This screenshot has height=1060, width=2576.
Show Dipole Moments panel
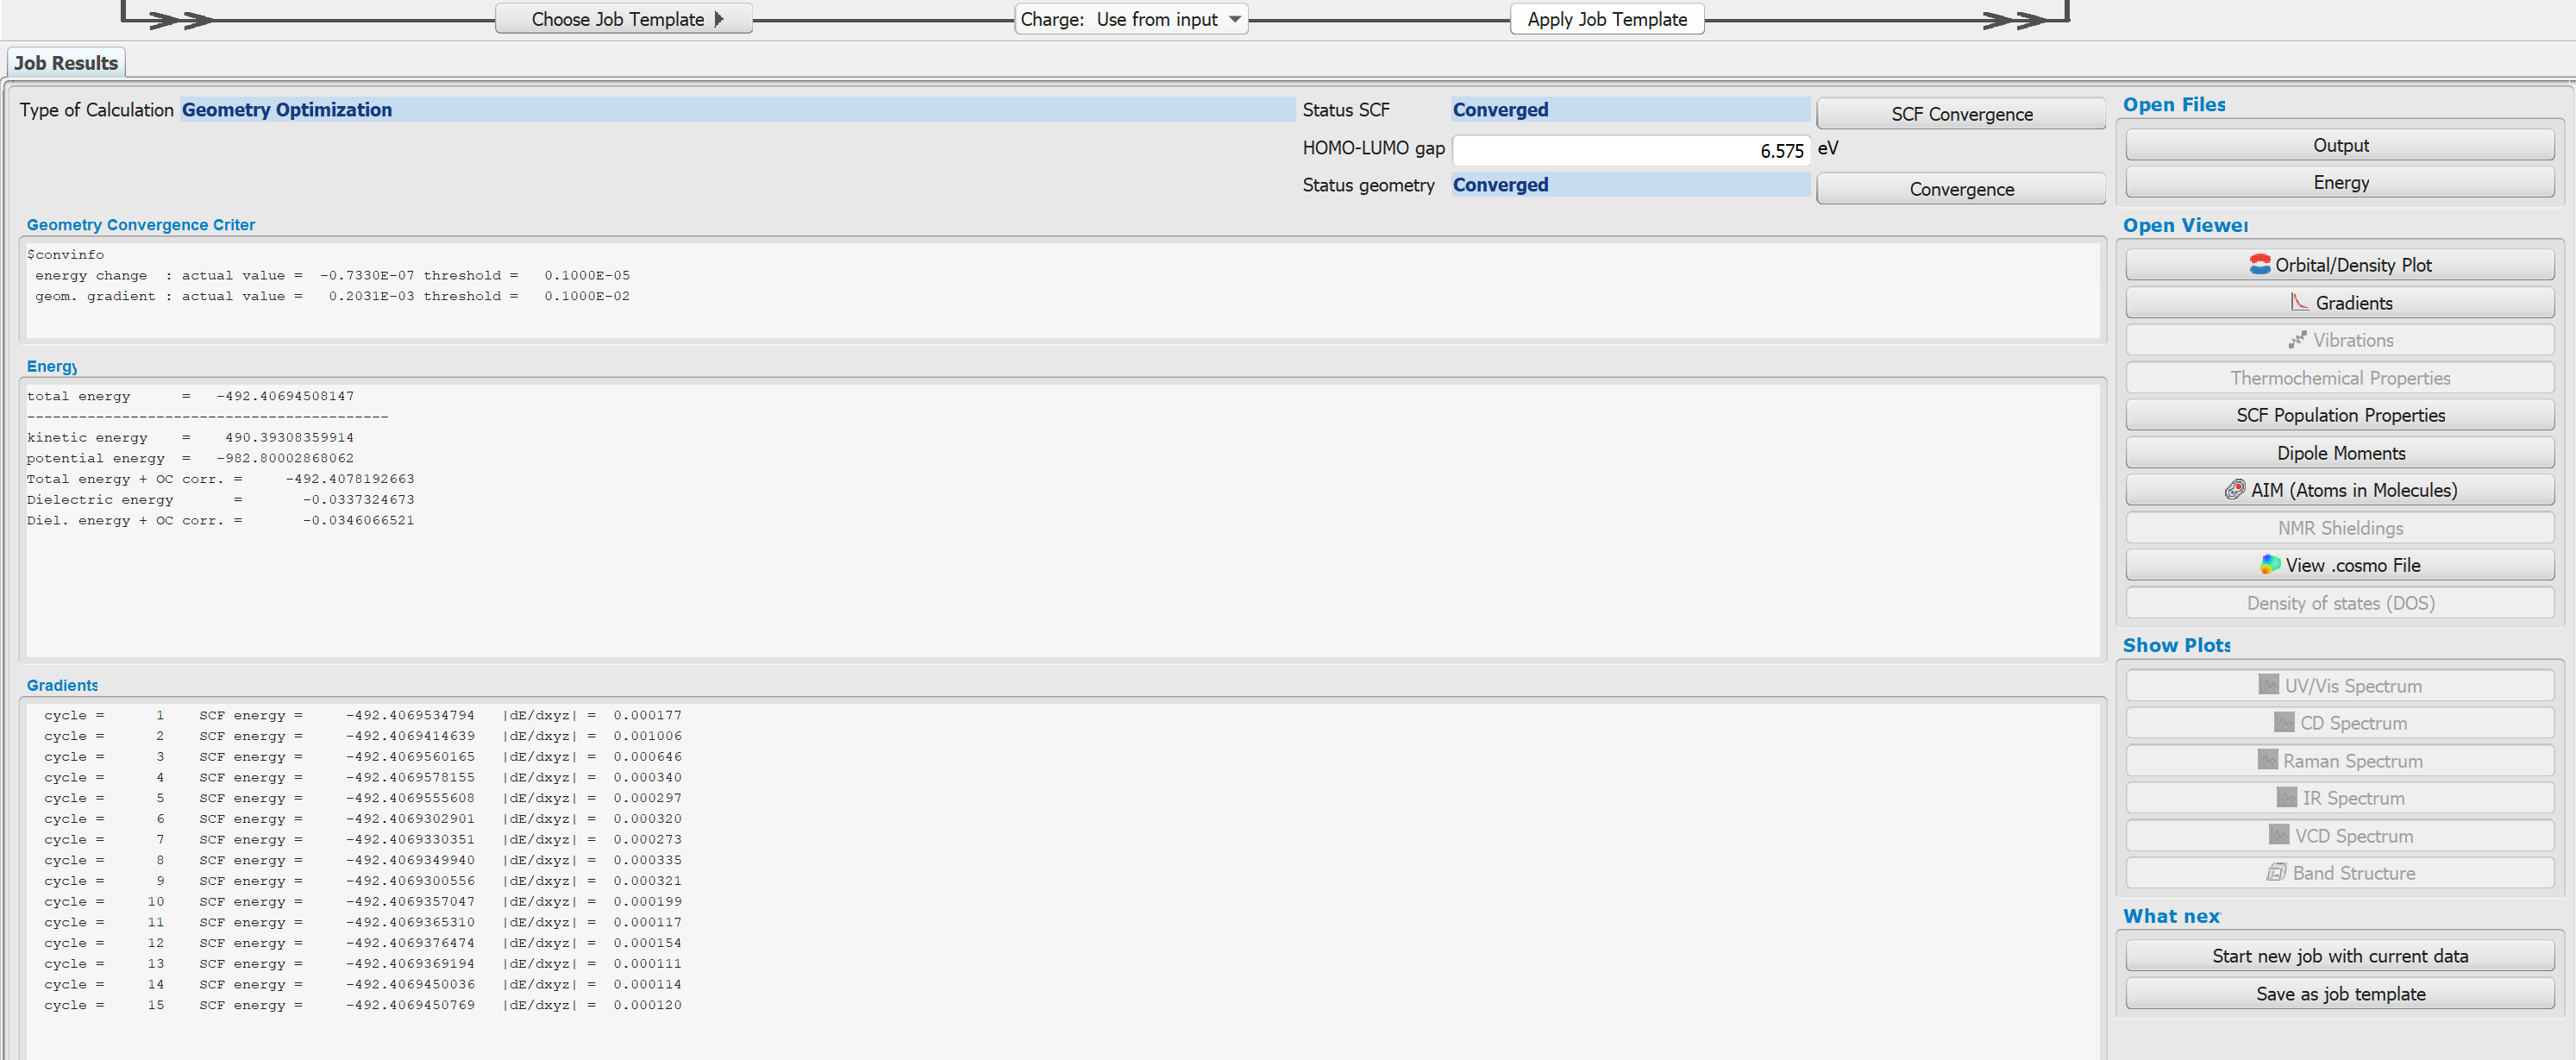(2341, 452)
